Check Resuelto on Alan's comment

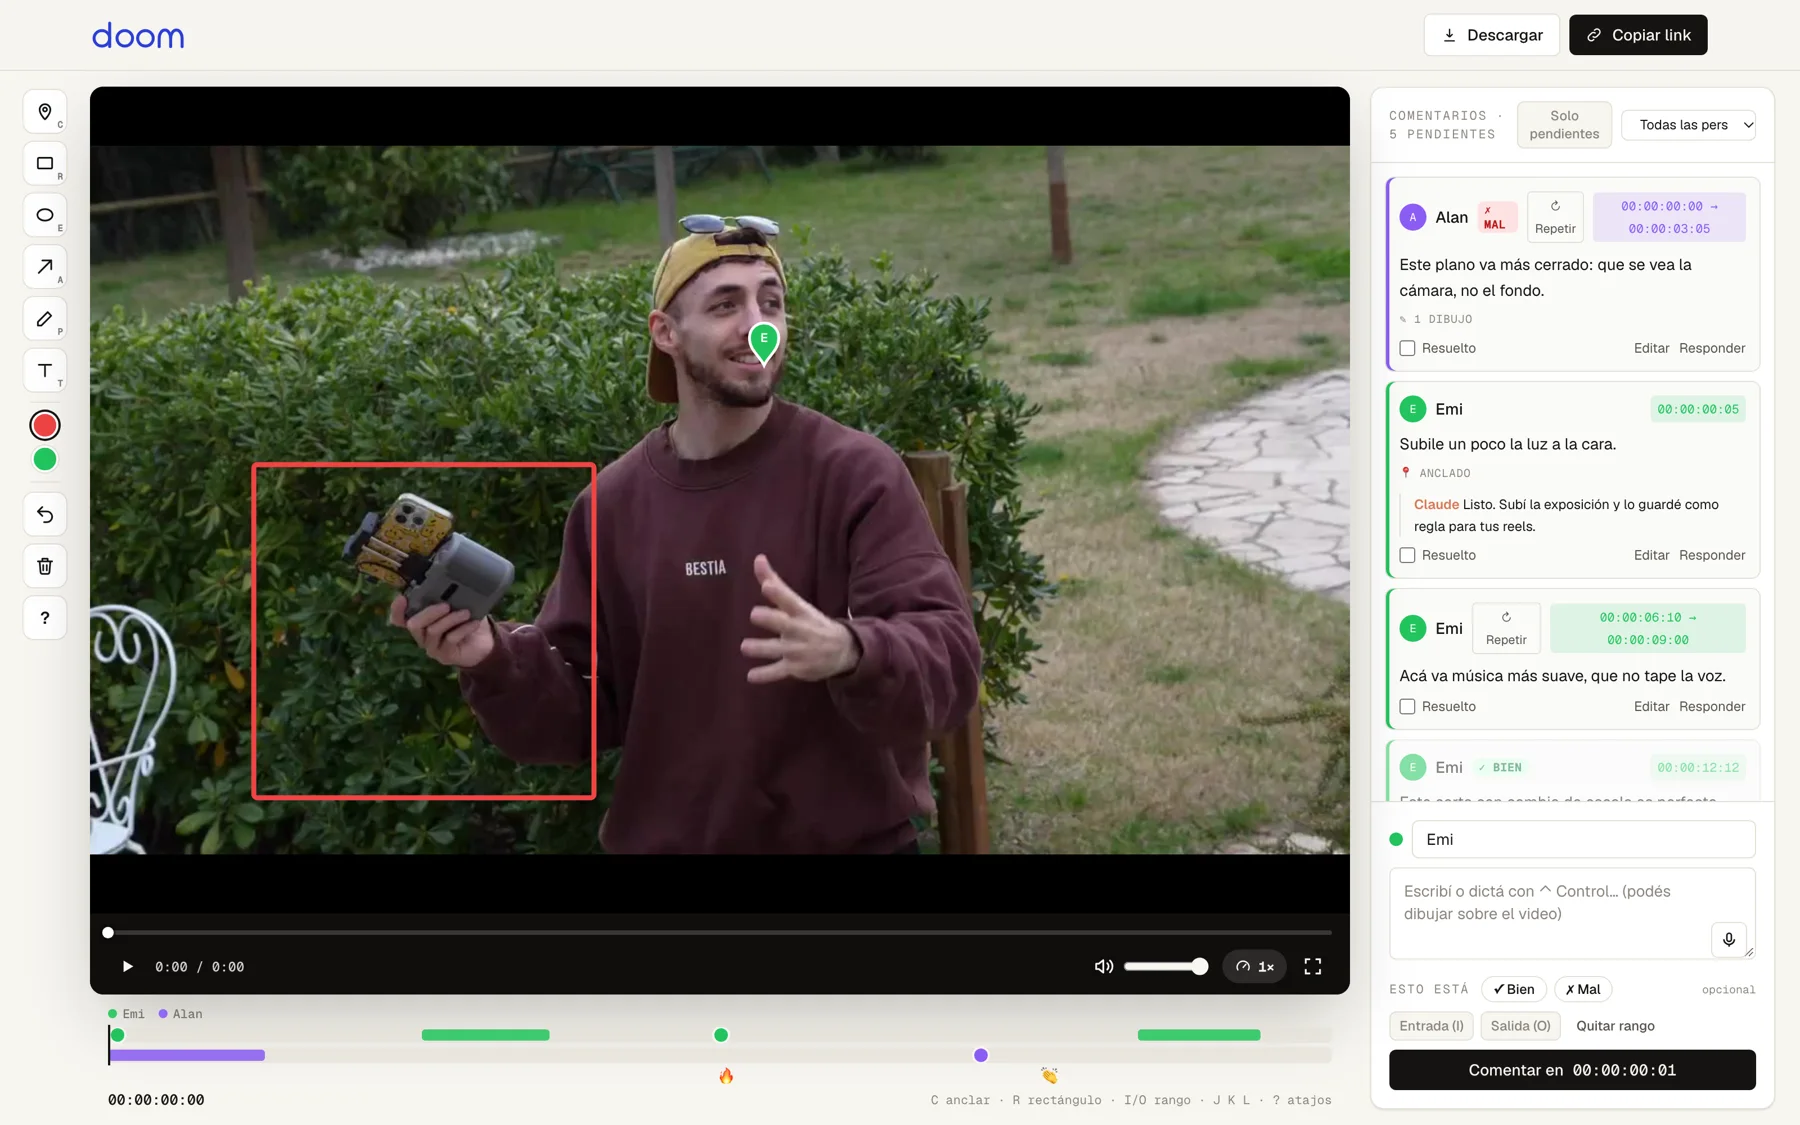click(x=1407, y=348)
